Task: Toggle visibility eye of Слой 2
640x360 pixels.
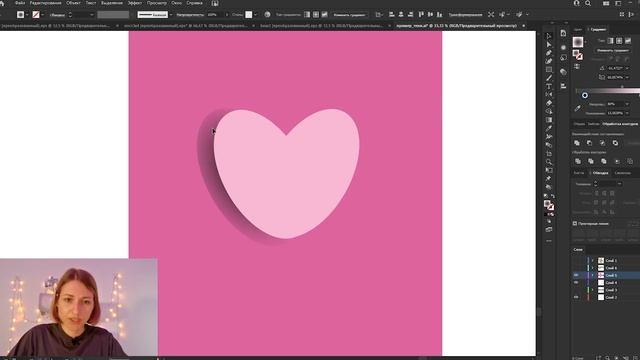Action: [576, 297]
